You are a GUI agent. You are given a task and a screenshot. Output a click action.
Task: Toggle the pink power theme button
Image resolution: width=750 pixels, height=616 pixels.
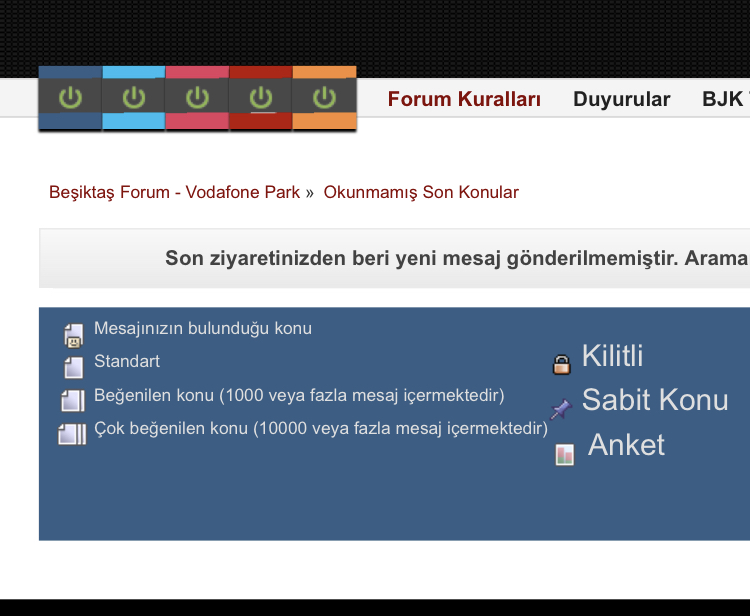point(197,98)
